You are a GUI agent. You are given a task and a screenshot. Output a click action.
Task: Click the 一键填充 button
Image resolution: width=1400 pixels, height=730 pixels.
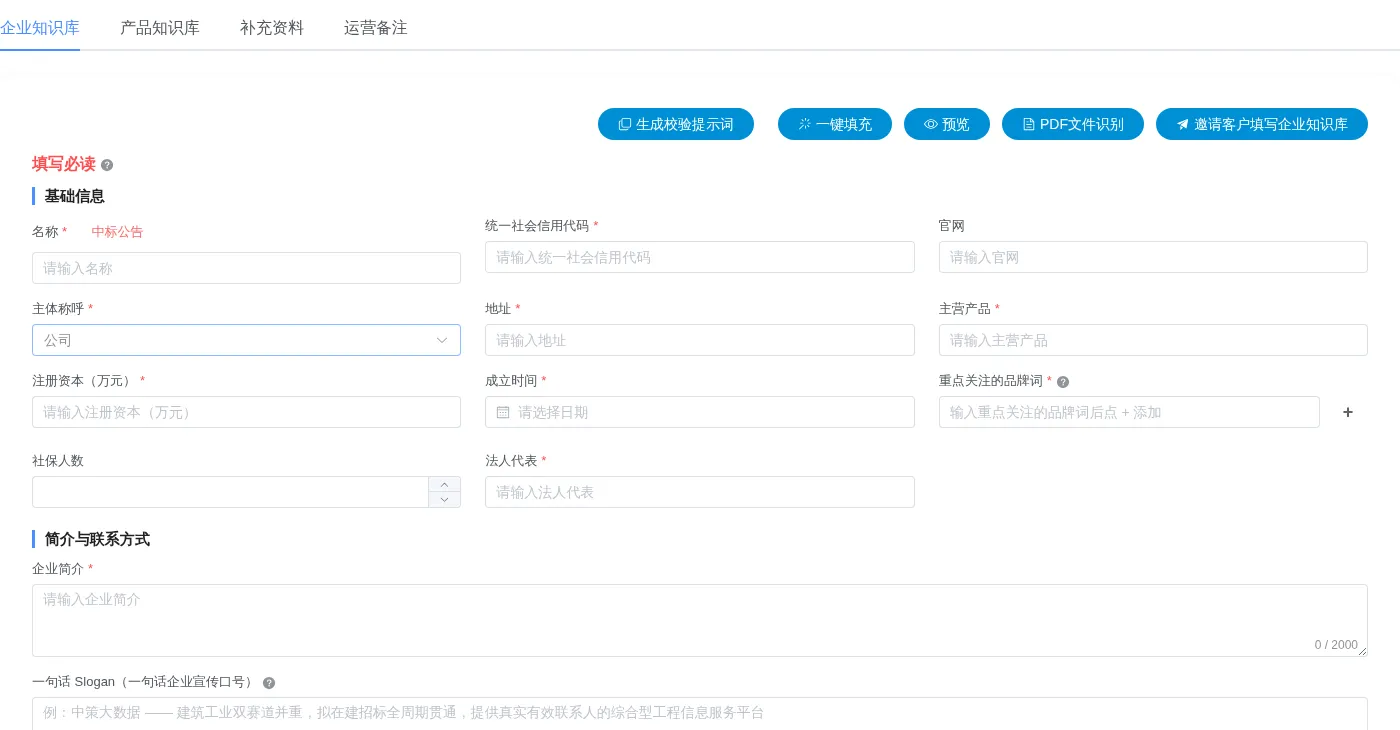click(x=835, y=124)
